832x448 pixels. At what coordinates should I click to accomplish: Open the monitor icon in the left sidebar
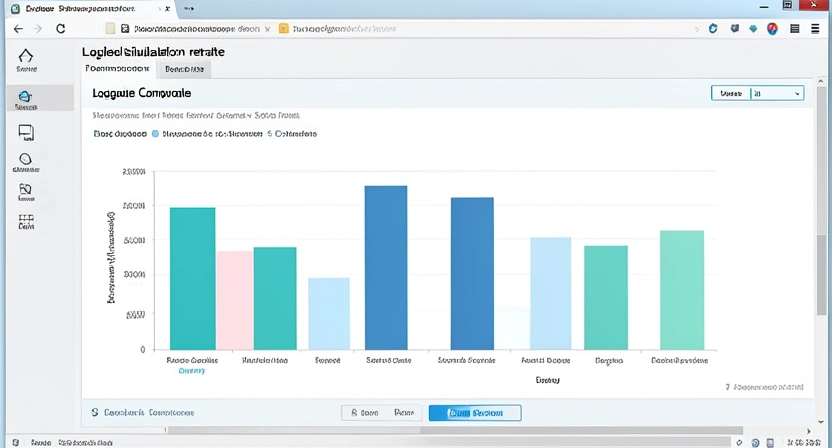pyautogui.click(x=26, y=132)
